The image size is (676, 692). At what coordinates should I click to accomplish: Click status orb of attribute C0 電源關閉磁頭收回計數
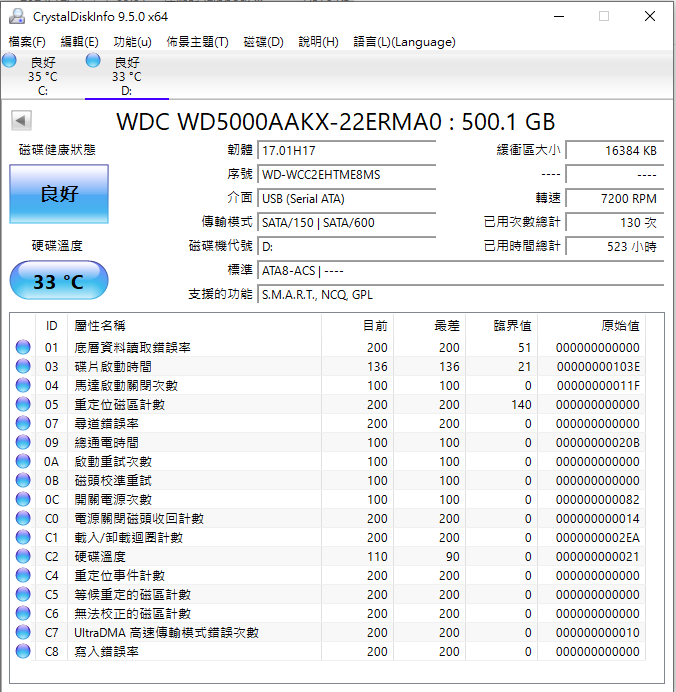click(23, 518)
